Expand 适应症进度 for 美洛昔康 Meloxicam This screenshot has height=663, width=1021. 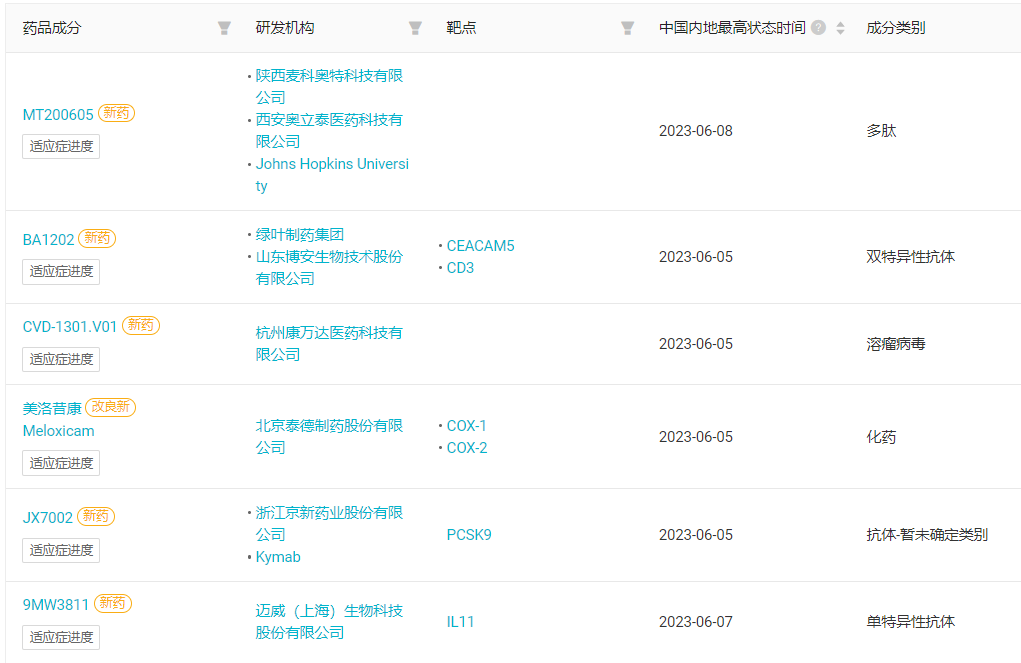(61, 463)
